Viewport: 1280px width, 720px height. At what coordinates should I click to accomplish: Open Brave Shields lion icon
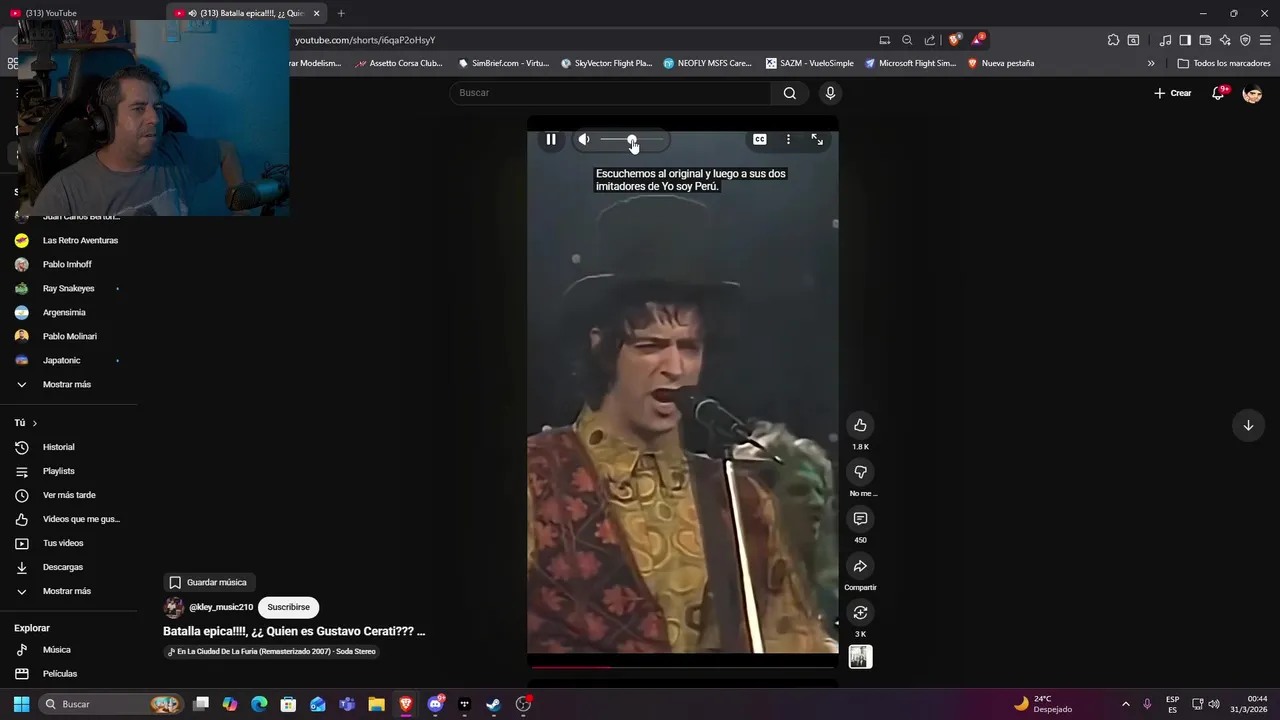click(x=955, y=40)
